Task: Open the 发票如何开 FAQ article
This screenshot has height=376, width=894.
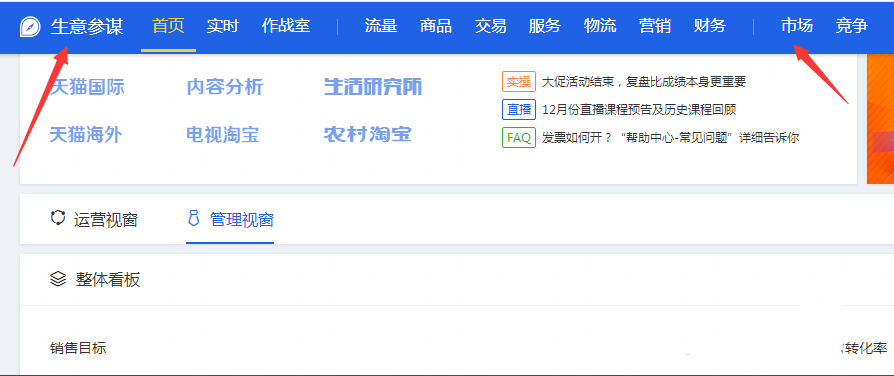Action: coord(670,138)
